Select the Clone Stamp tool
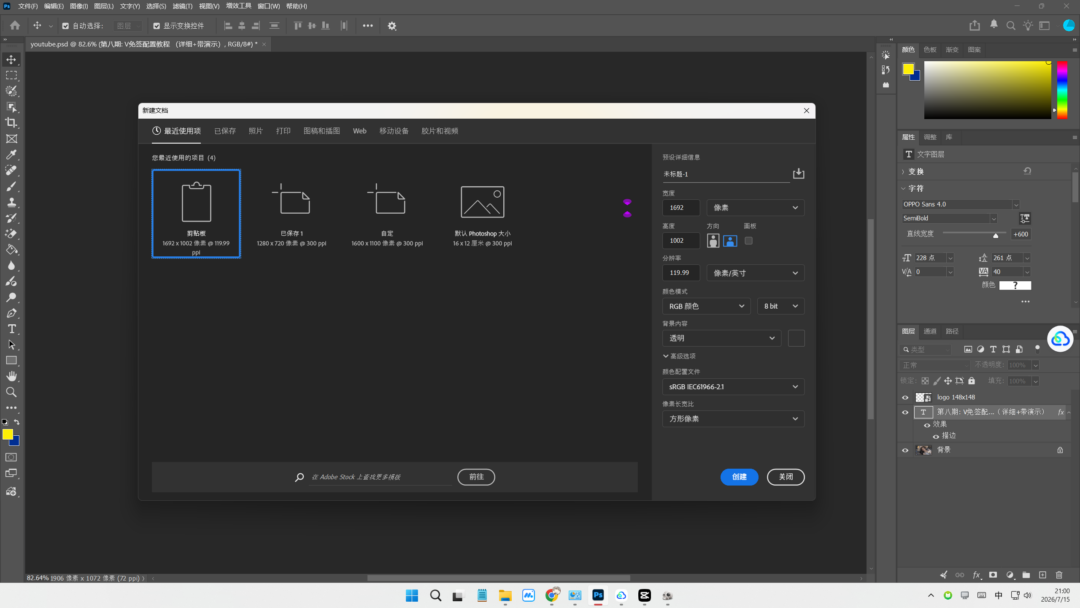Screen dimensions: 1080x608 coord(12,202)
